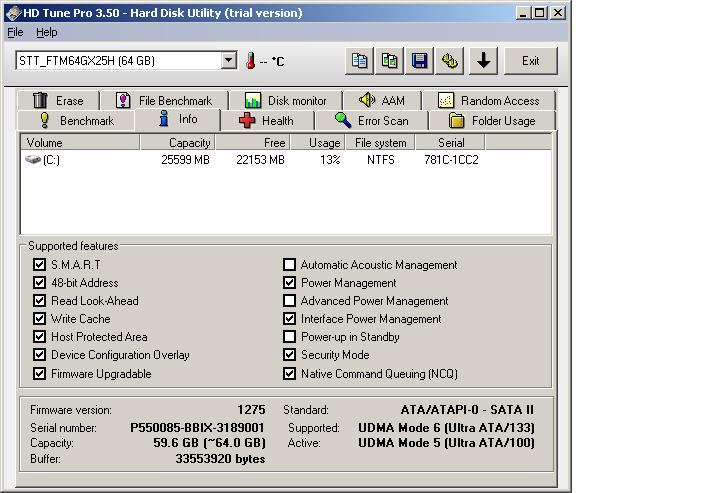Click serial number P550085-BBIX-3189001
Screen dimensions: 720x493
point(197,428)
